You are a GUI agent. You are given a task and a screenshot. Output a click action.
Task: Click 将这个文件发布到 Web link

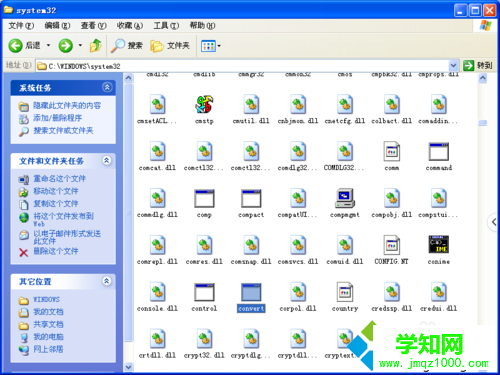coord(63,220)
